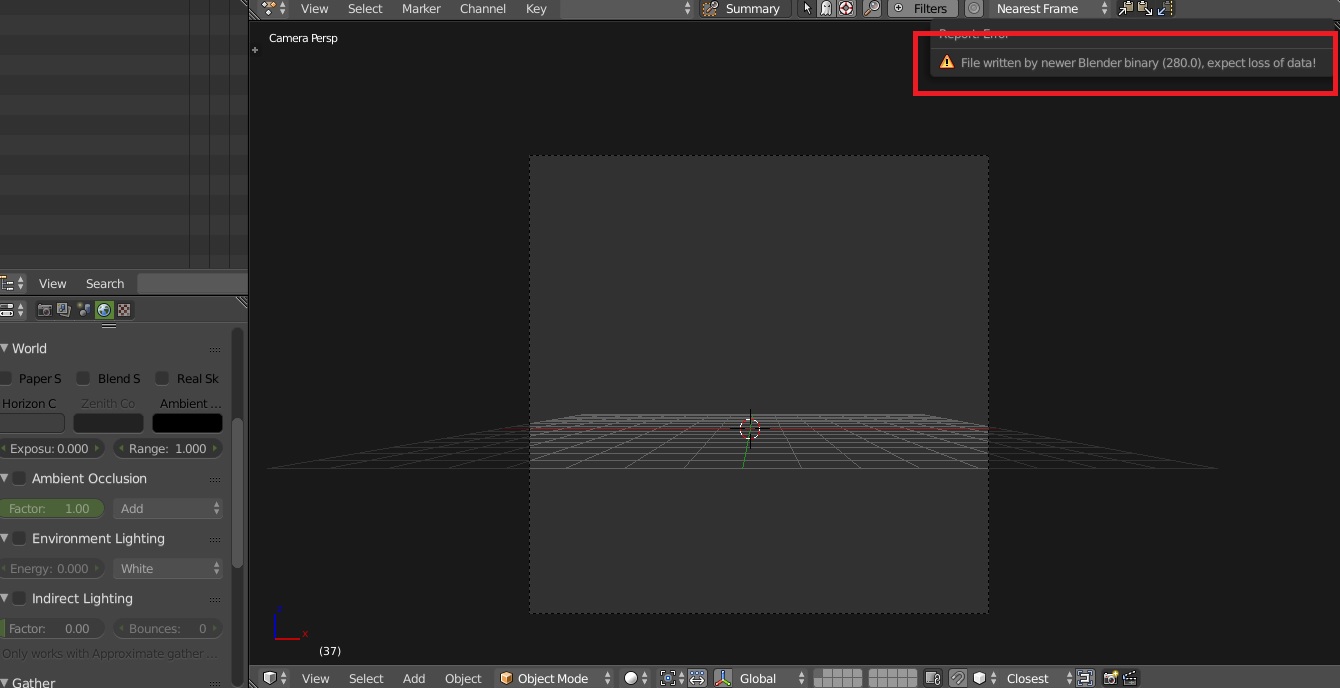Open the Render properties camera tab

(44, 310)
